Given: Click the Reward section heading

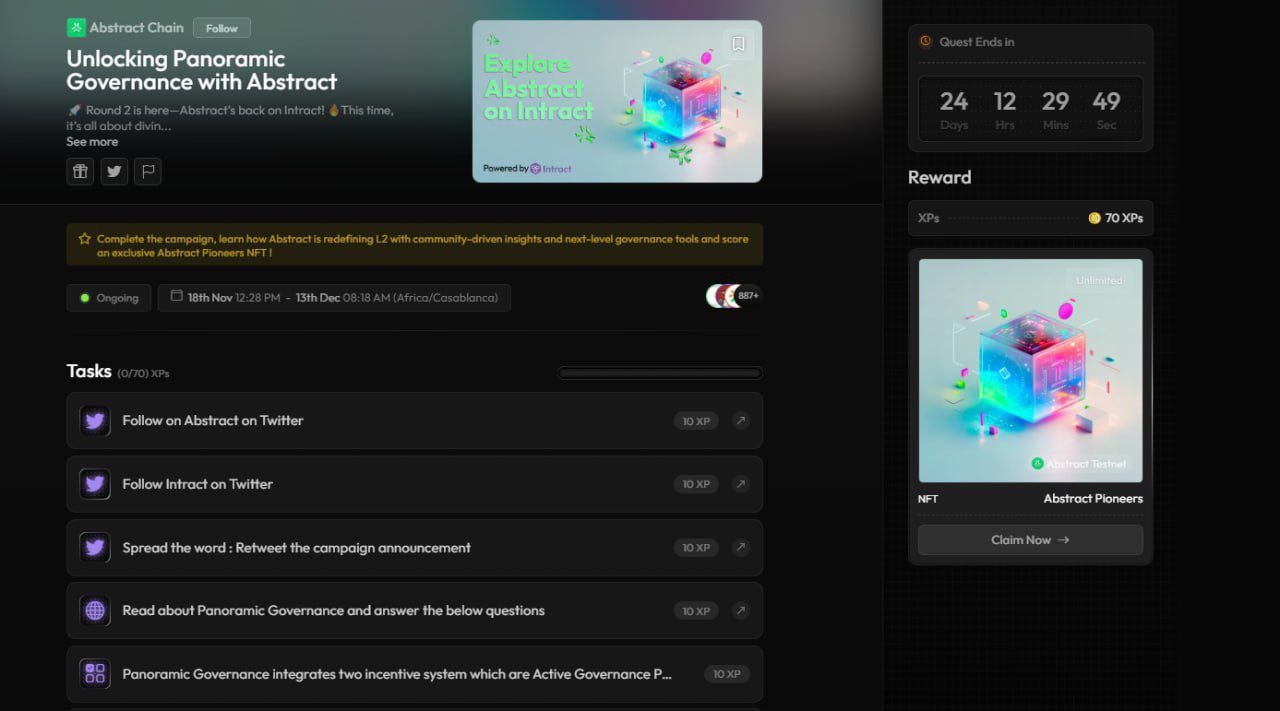Looking at the screenshot, I should coord(939,177).
